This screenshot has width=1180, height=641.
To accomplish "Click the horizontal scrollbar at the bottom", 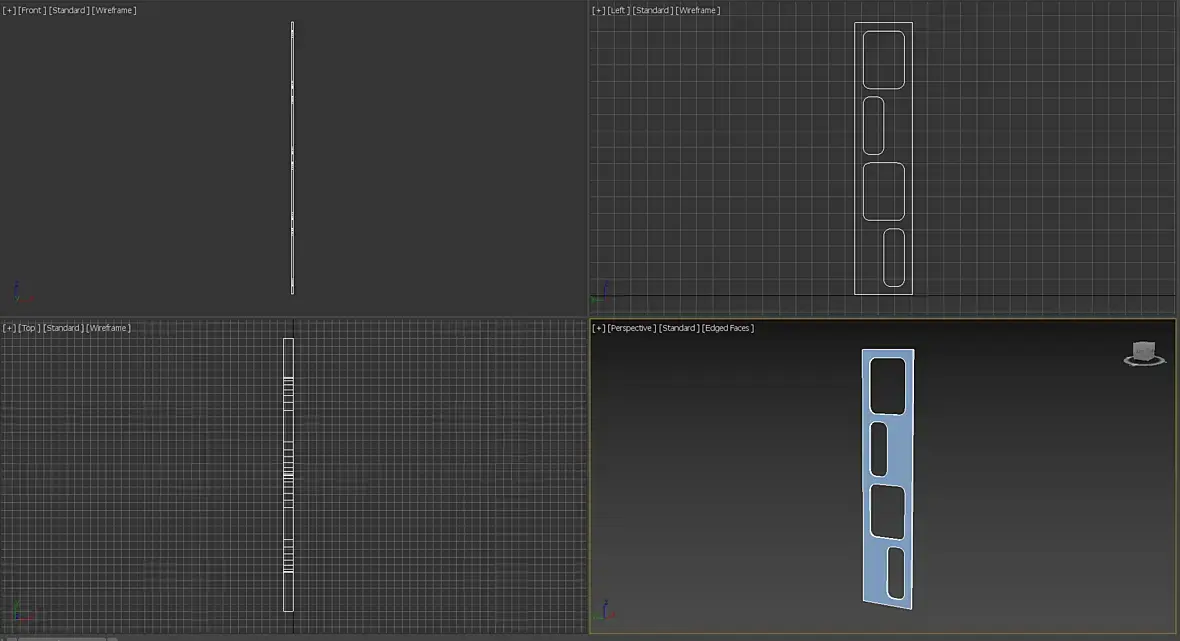I will [x=62, y=639].
